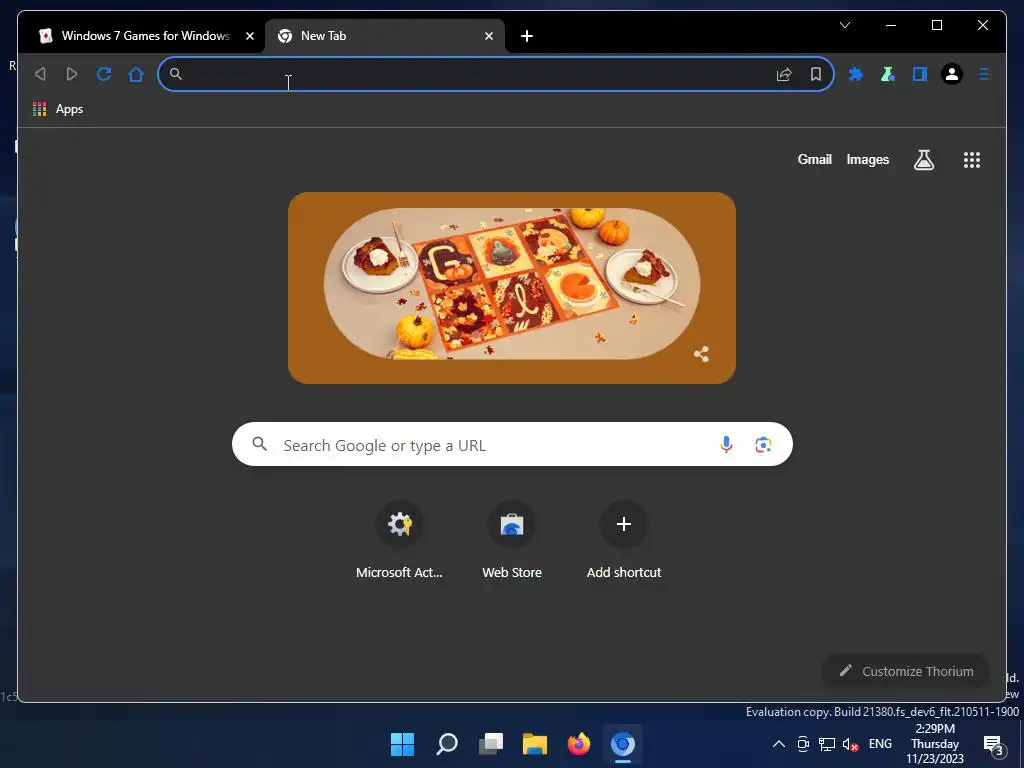
Task: Reload the current page
Action: [x=104, y=74]
